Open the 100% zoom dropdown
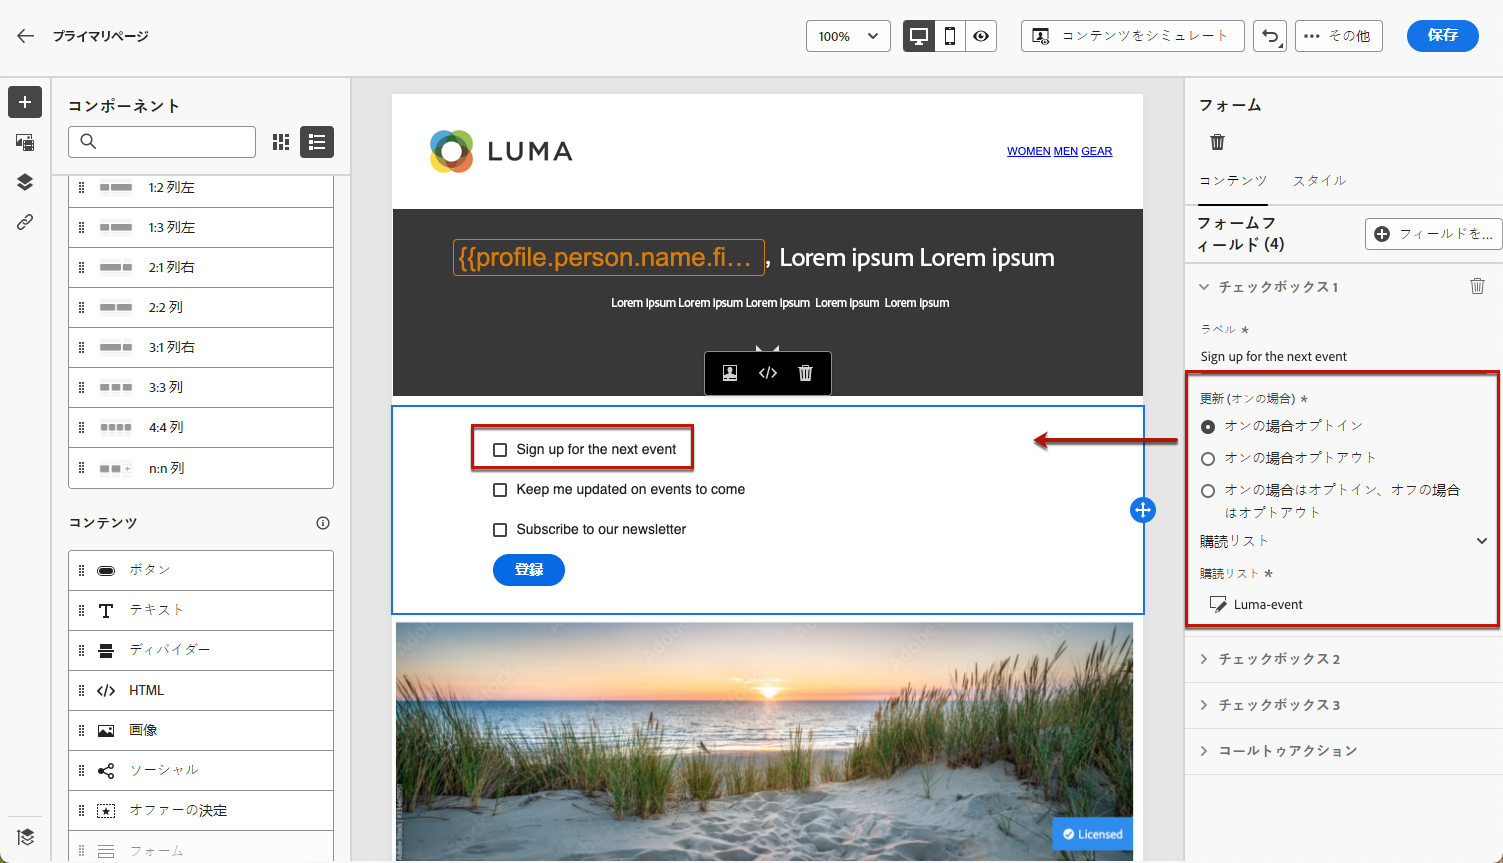This screenshot has height=863, width=1503. coord(848,36)
